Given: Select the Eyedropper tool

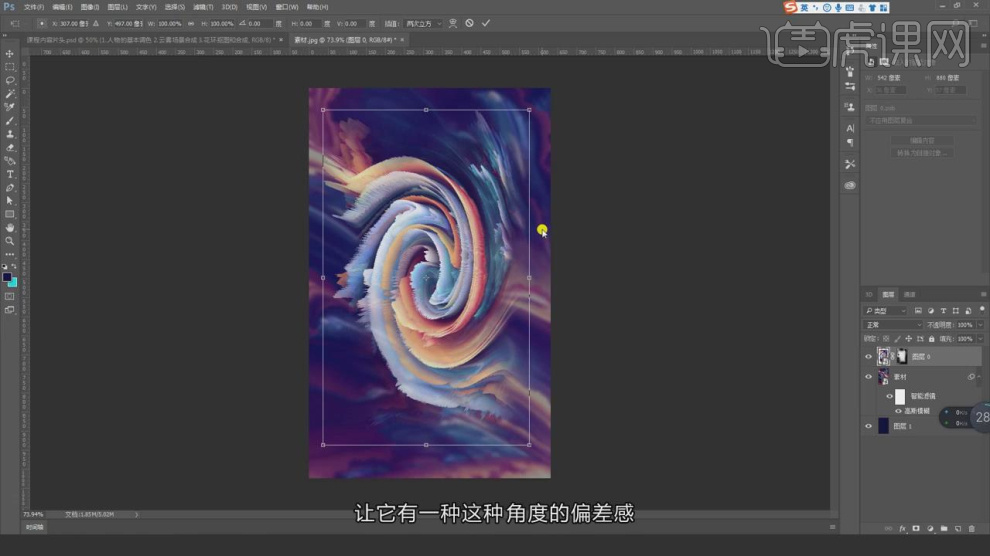Looking at the screenshot, I should point(9,107).
